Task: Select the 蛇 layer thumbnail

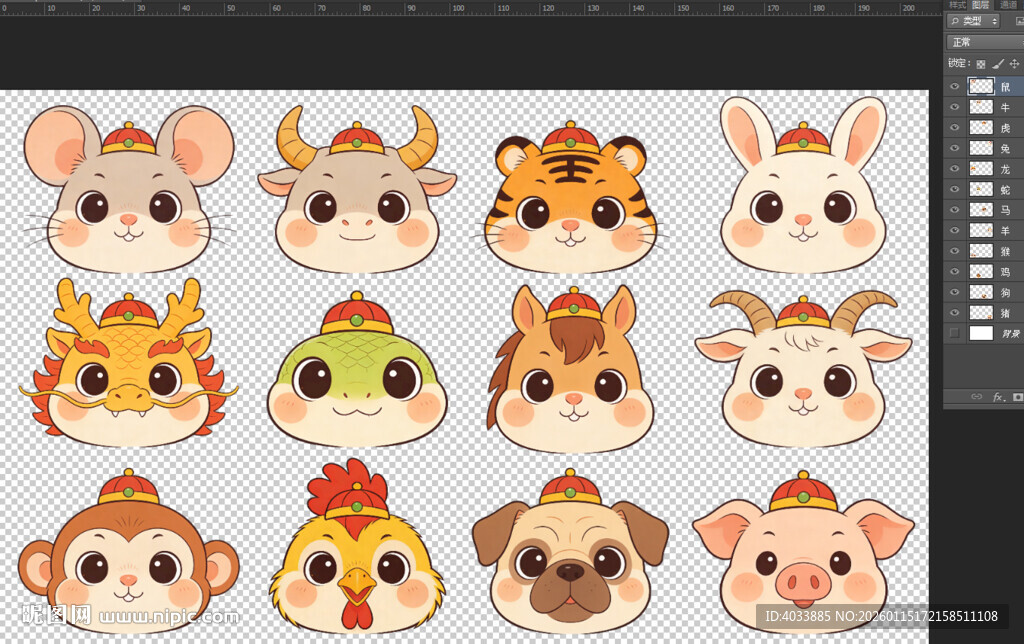Action: (981, 189)
